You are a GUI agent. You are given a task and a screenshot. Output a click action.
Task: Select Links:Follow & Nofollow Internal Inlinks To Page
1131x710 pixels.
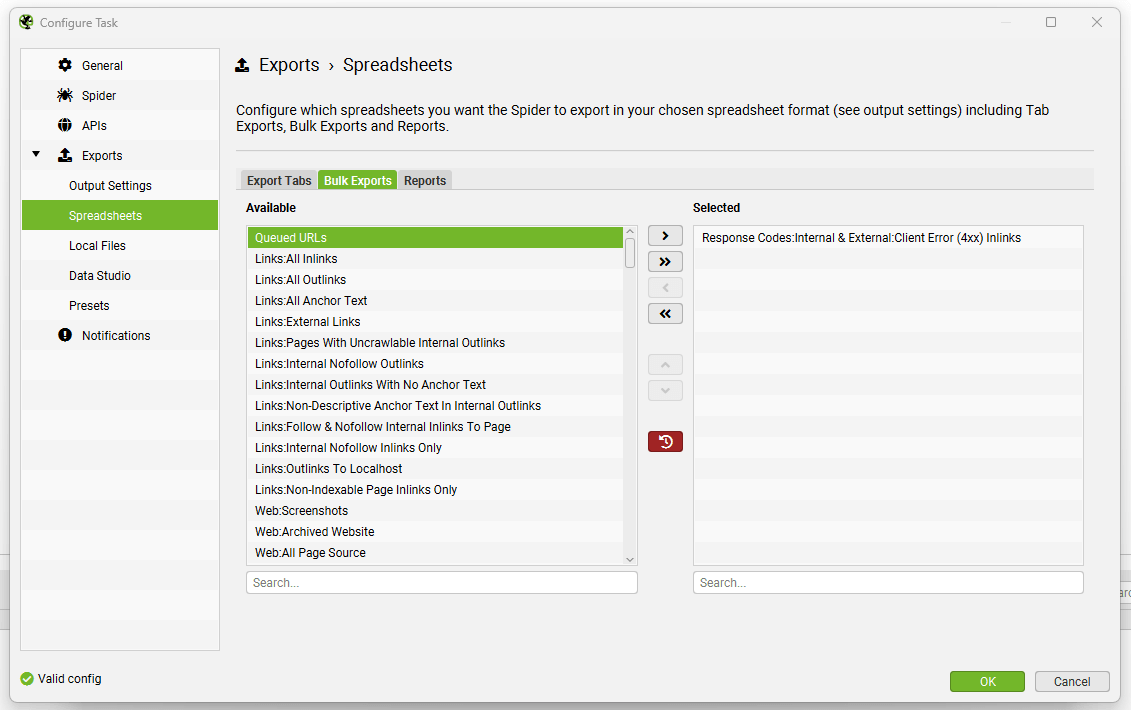coord(435,426)
